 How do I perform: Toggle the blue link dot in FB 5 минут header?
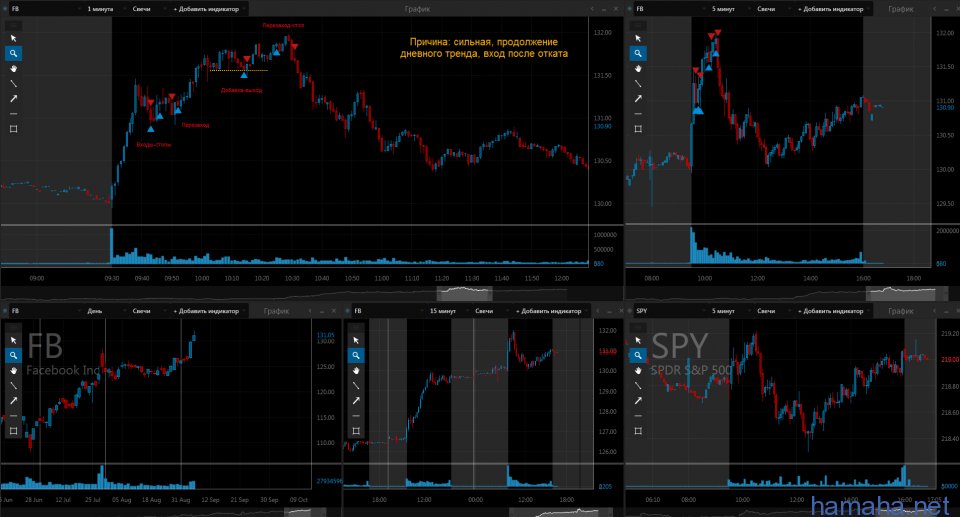tap(631, 9)
